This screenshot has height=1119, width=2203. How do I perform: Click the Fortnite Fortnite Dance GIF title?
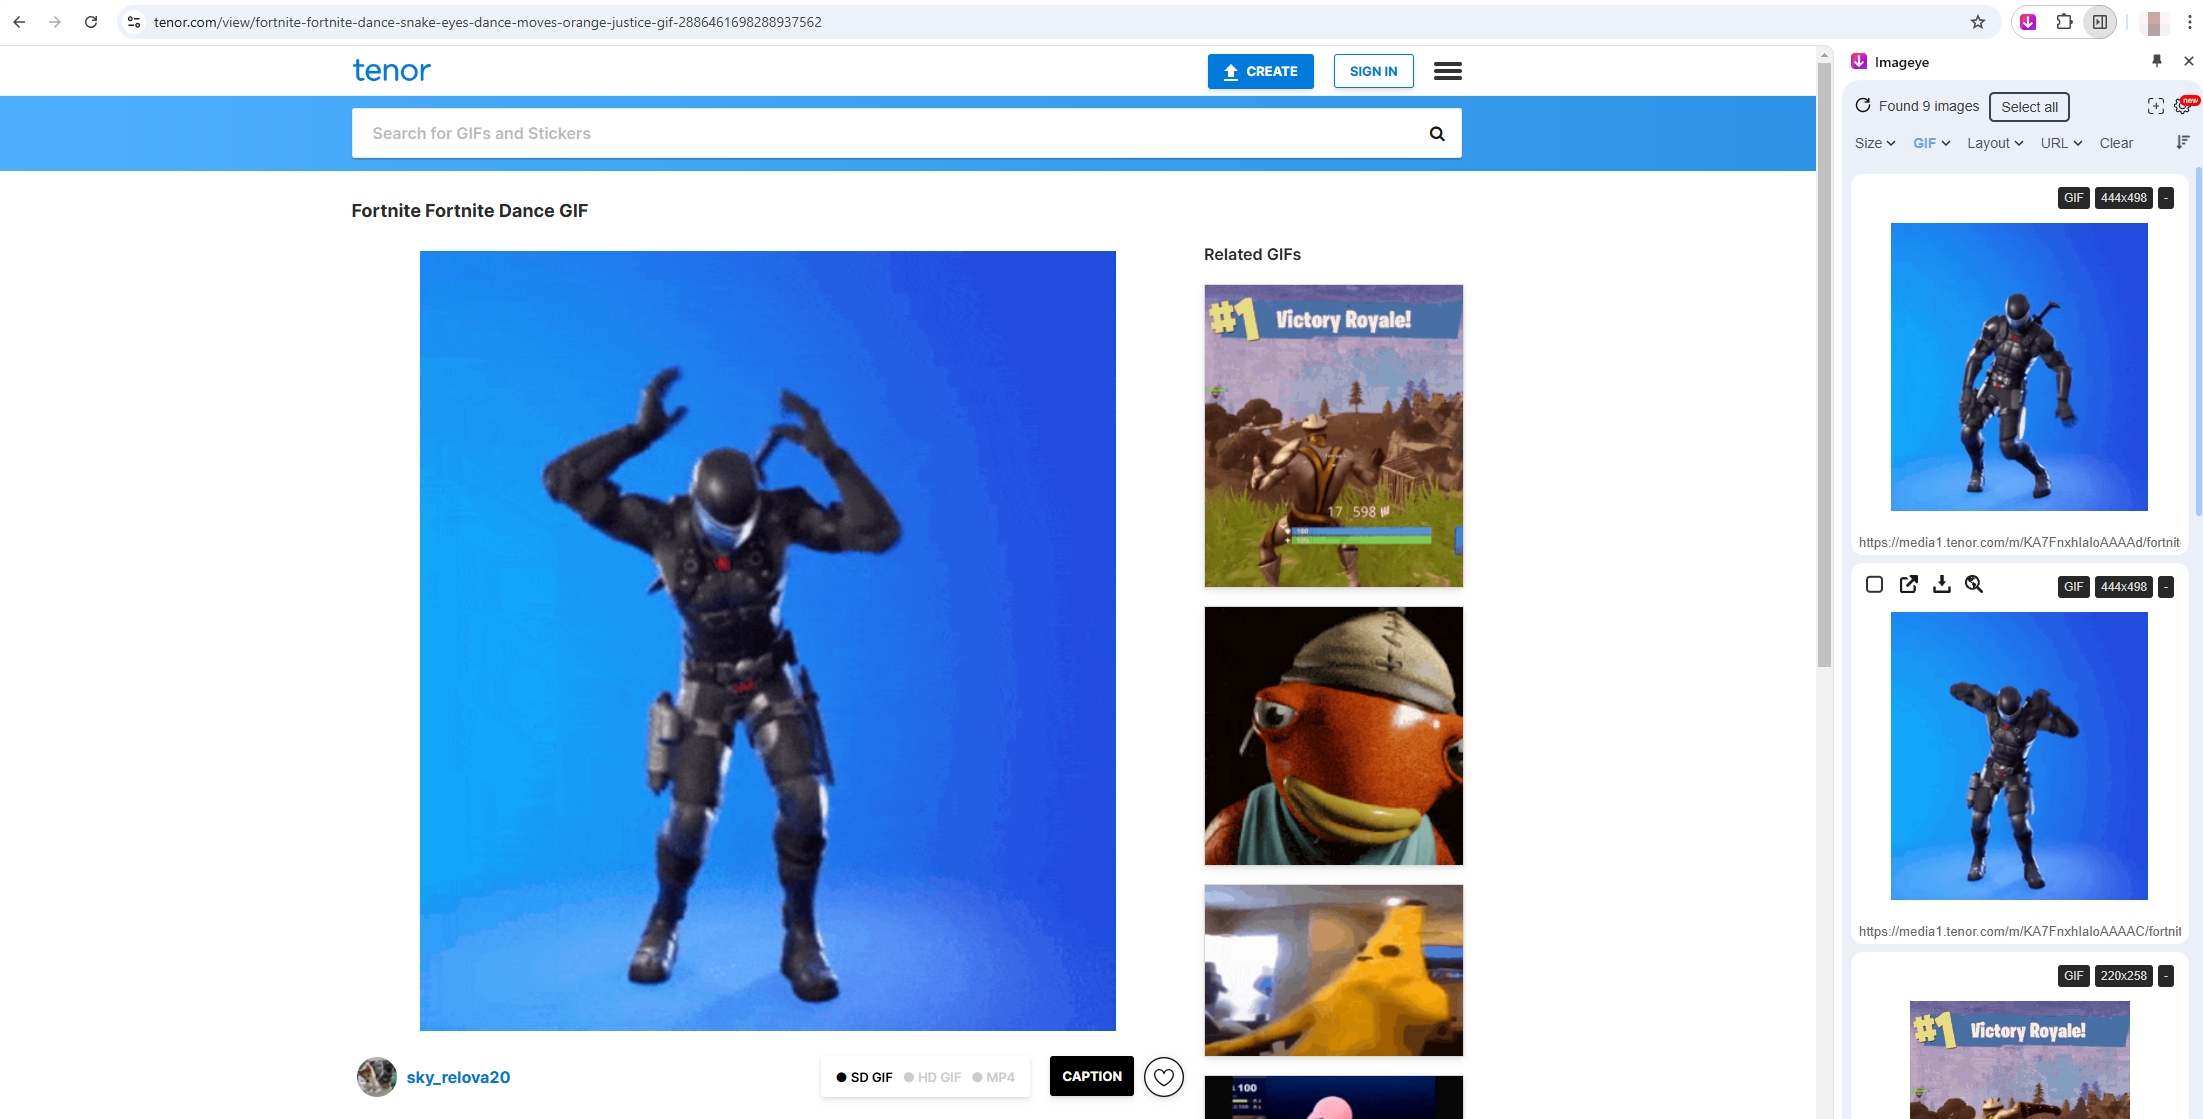469,211
